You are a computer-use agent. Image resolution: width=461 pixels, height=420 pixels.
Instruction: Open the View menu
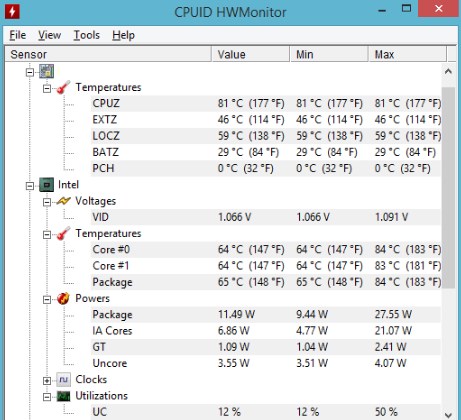point(49,35)
